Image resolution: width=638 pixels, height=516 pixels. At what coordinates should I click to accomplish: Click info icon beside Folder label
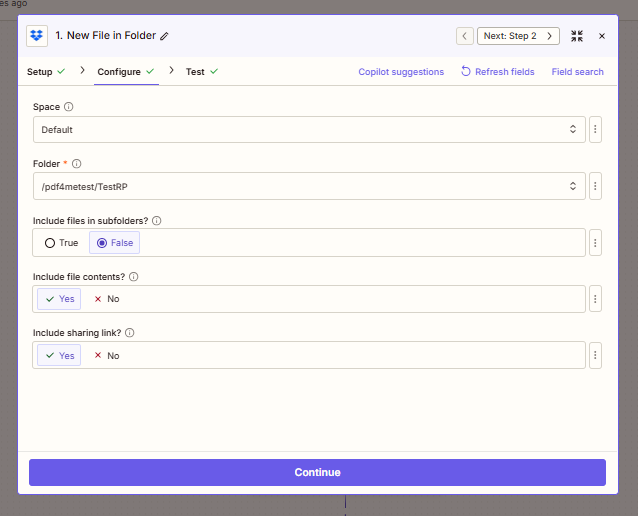click(x=77, y=163)
